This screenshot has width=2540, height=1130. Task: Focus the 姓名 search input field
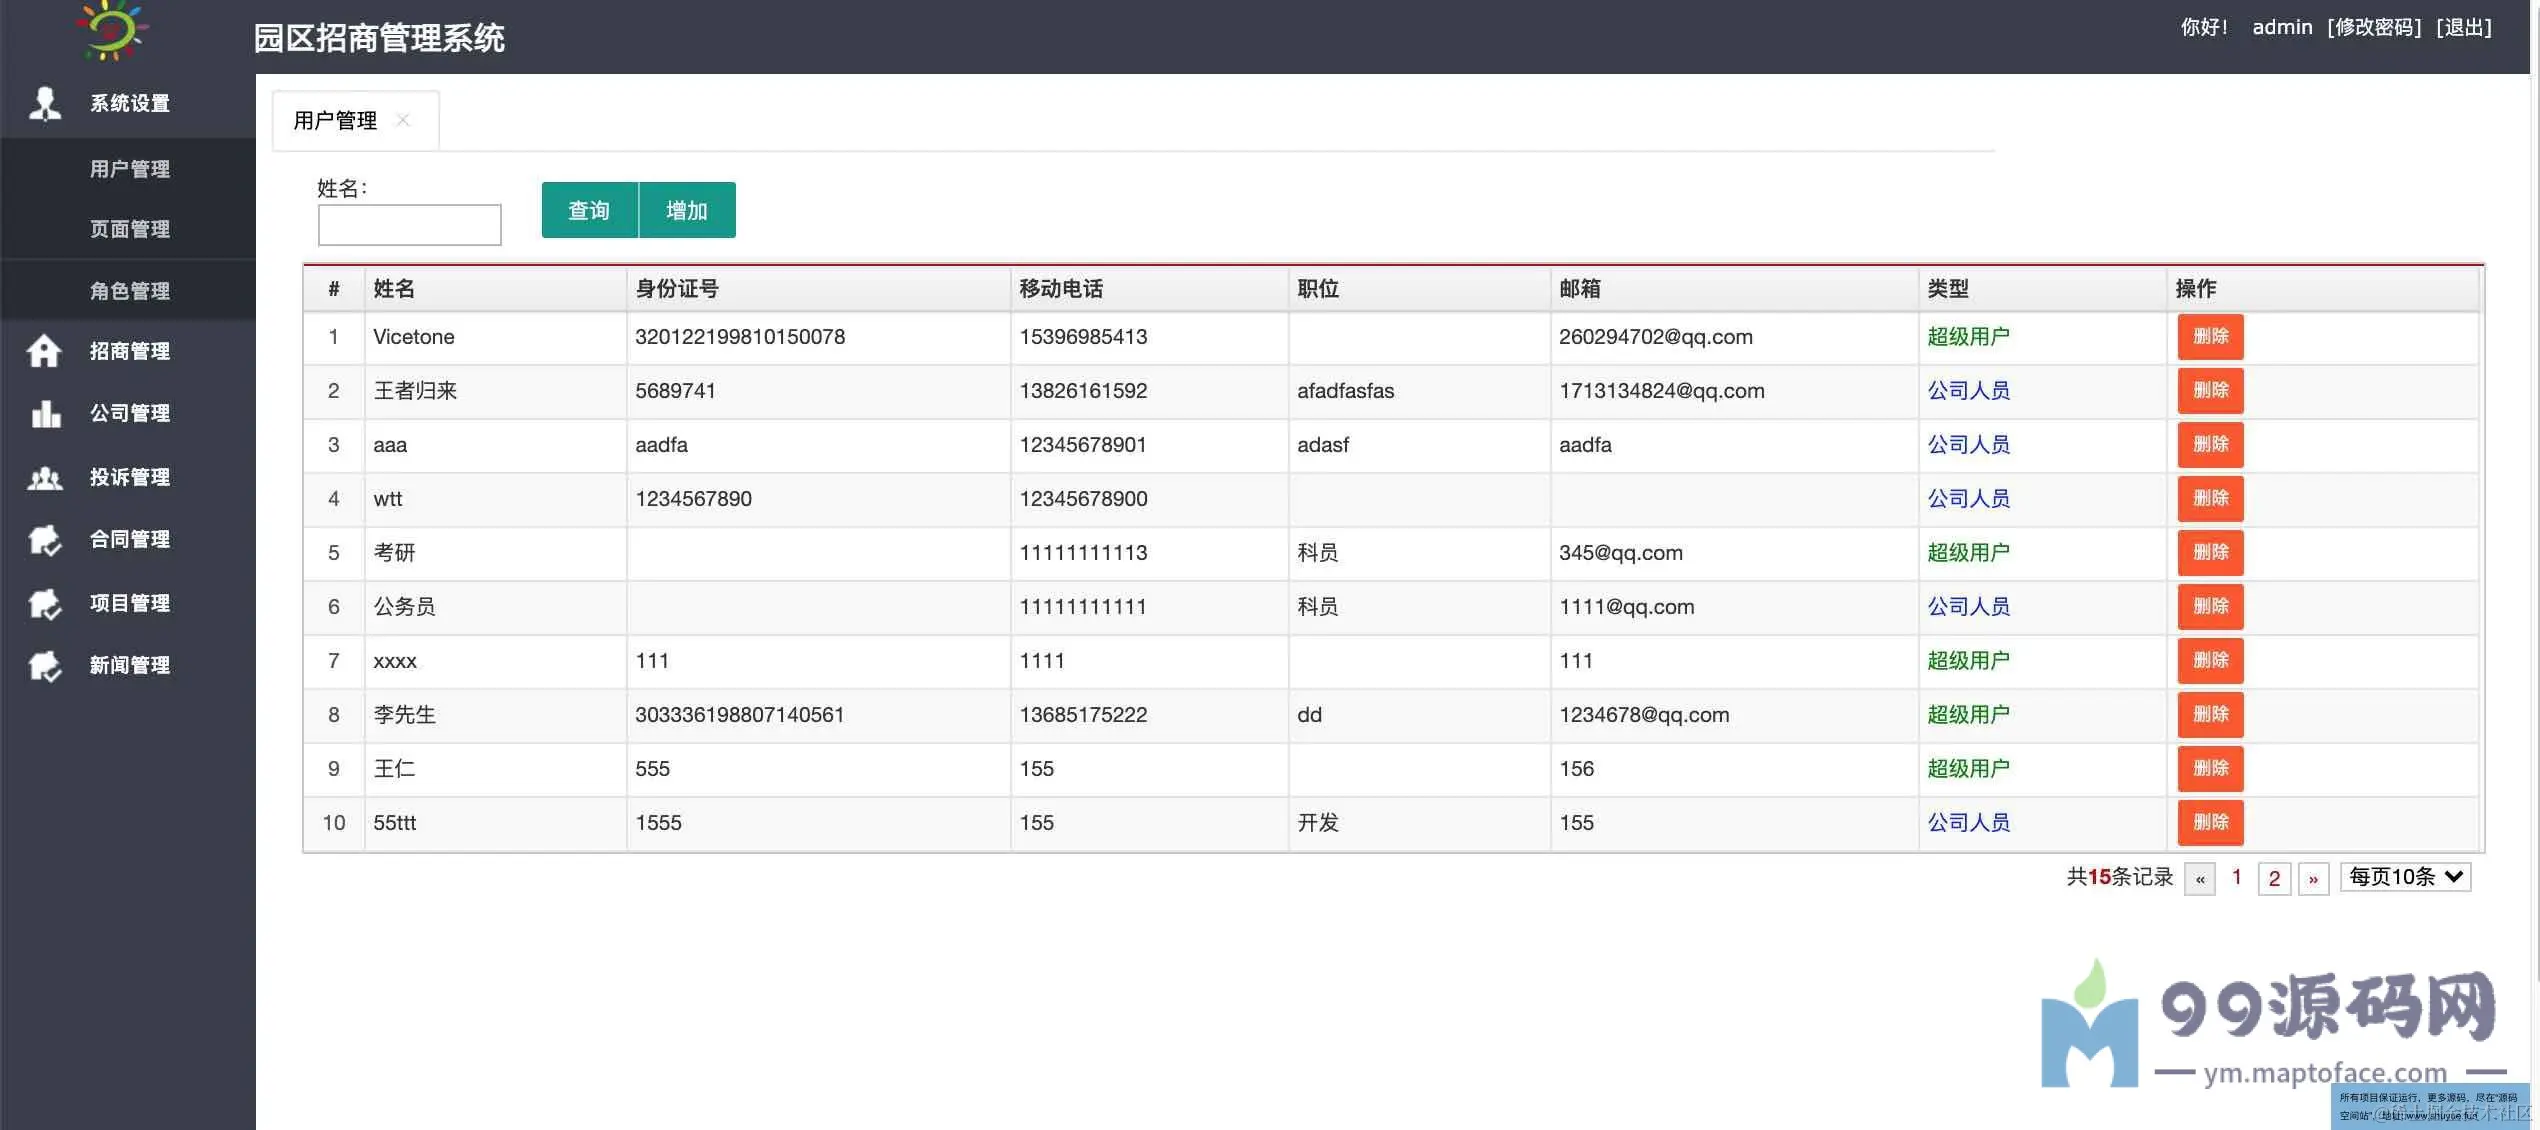(x=409, y=225)
